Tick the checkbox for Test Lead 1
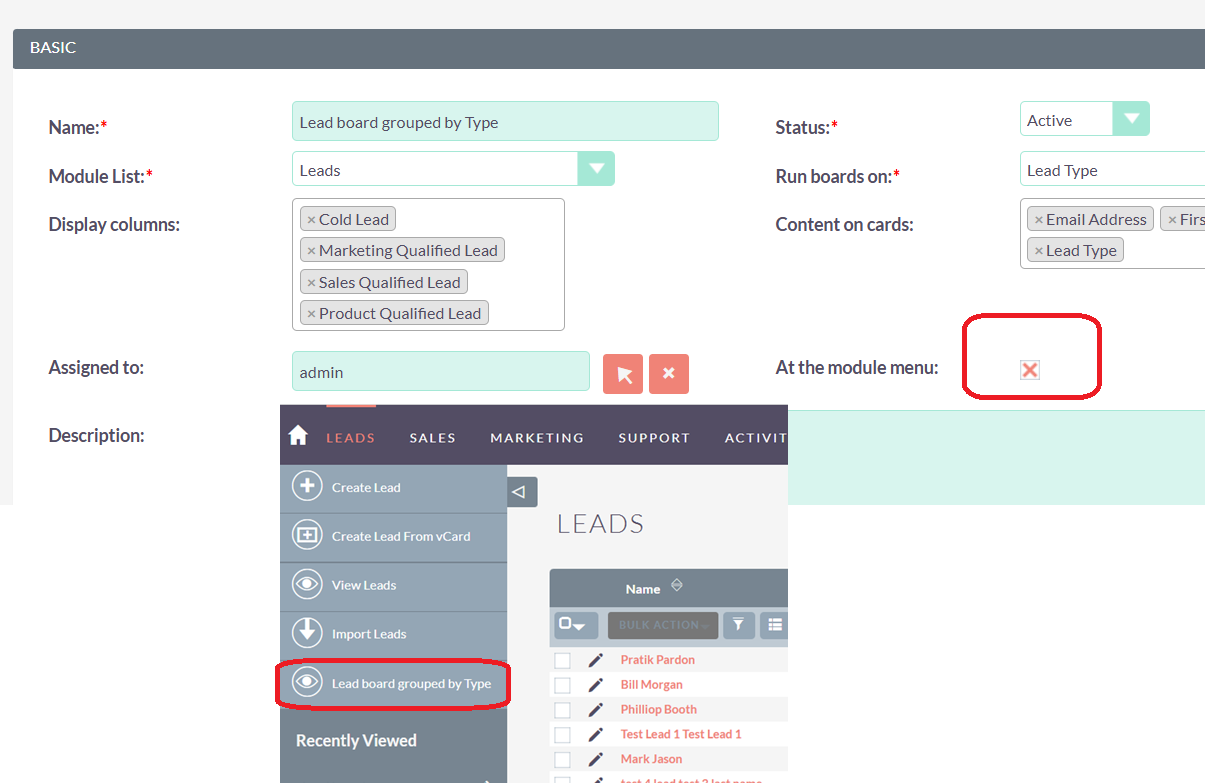 coord(562,734)
